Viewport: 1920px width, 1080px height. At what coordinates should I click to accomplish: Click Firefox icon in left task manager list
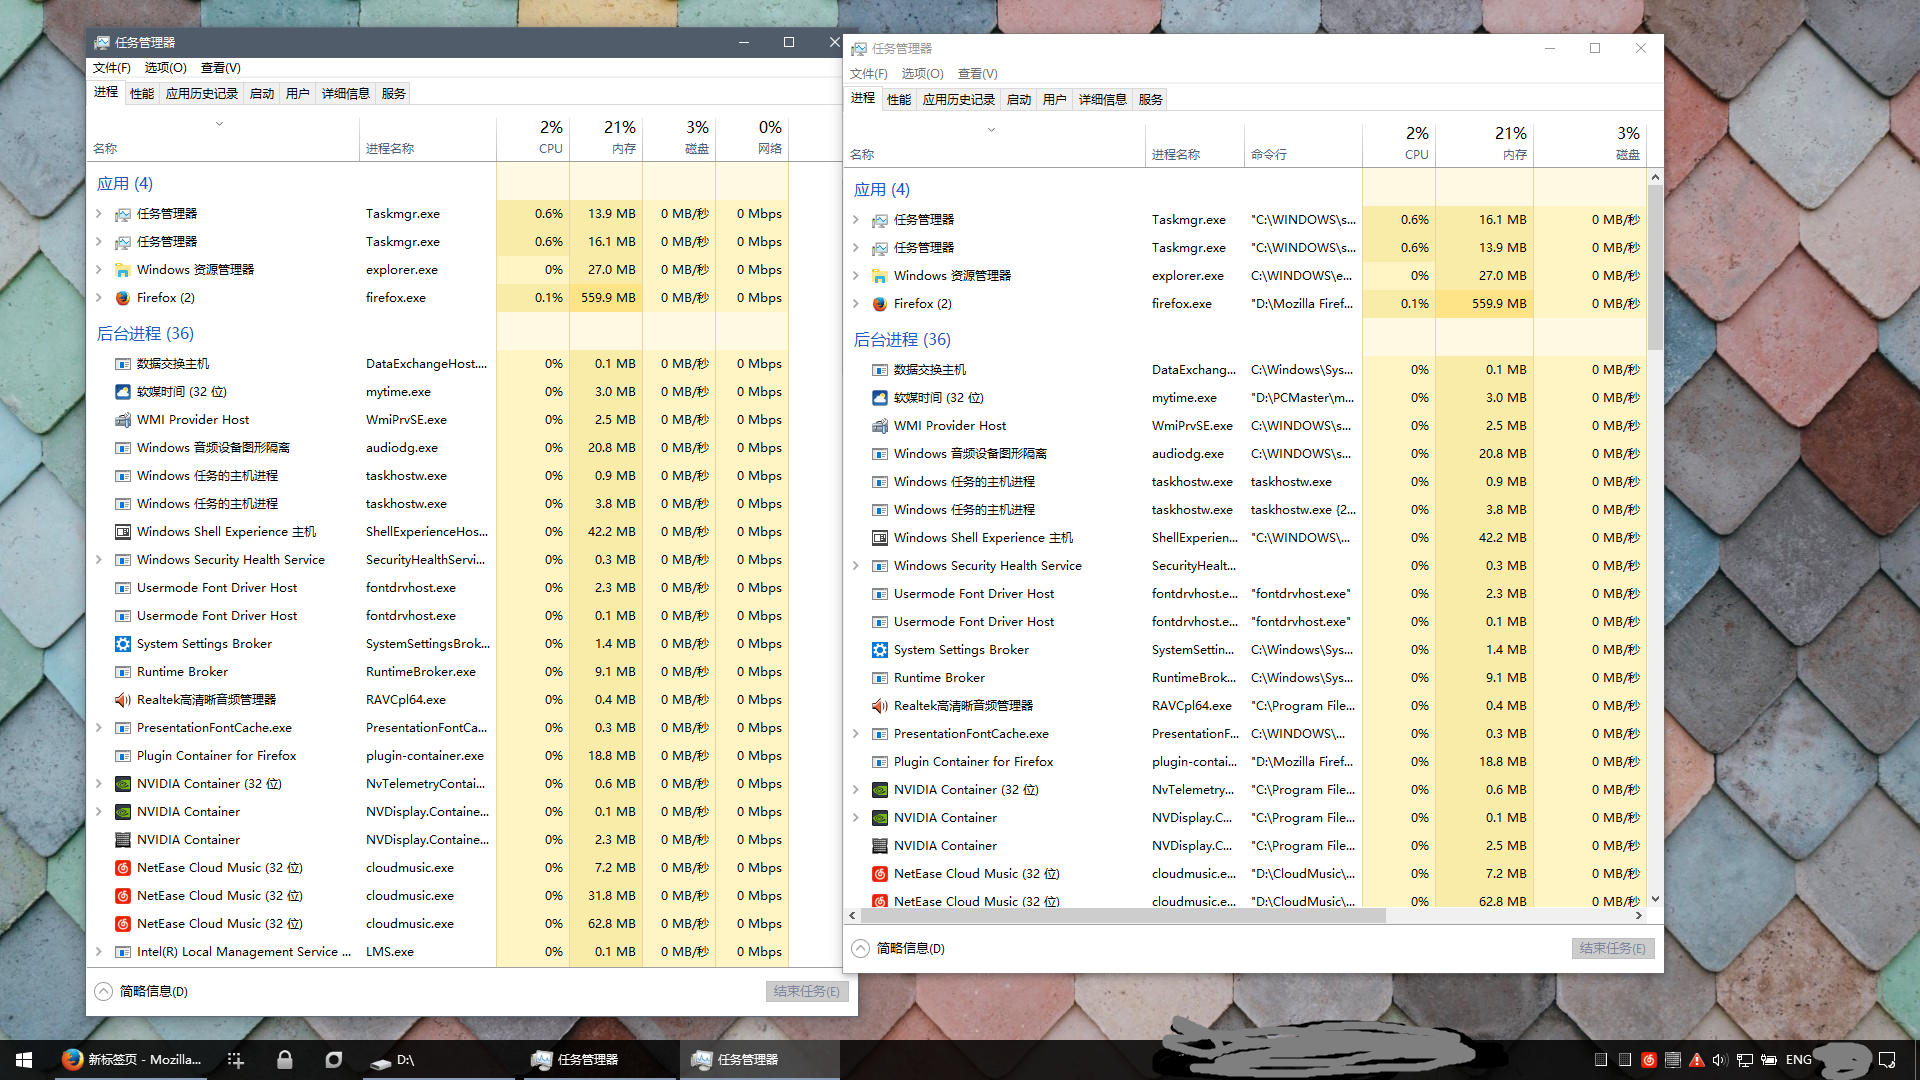click(123, 298)
